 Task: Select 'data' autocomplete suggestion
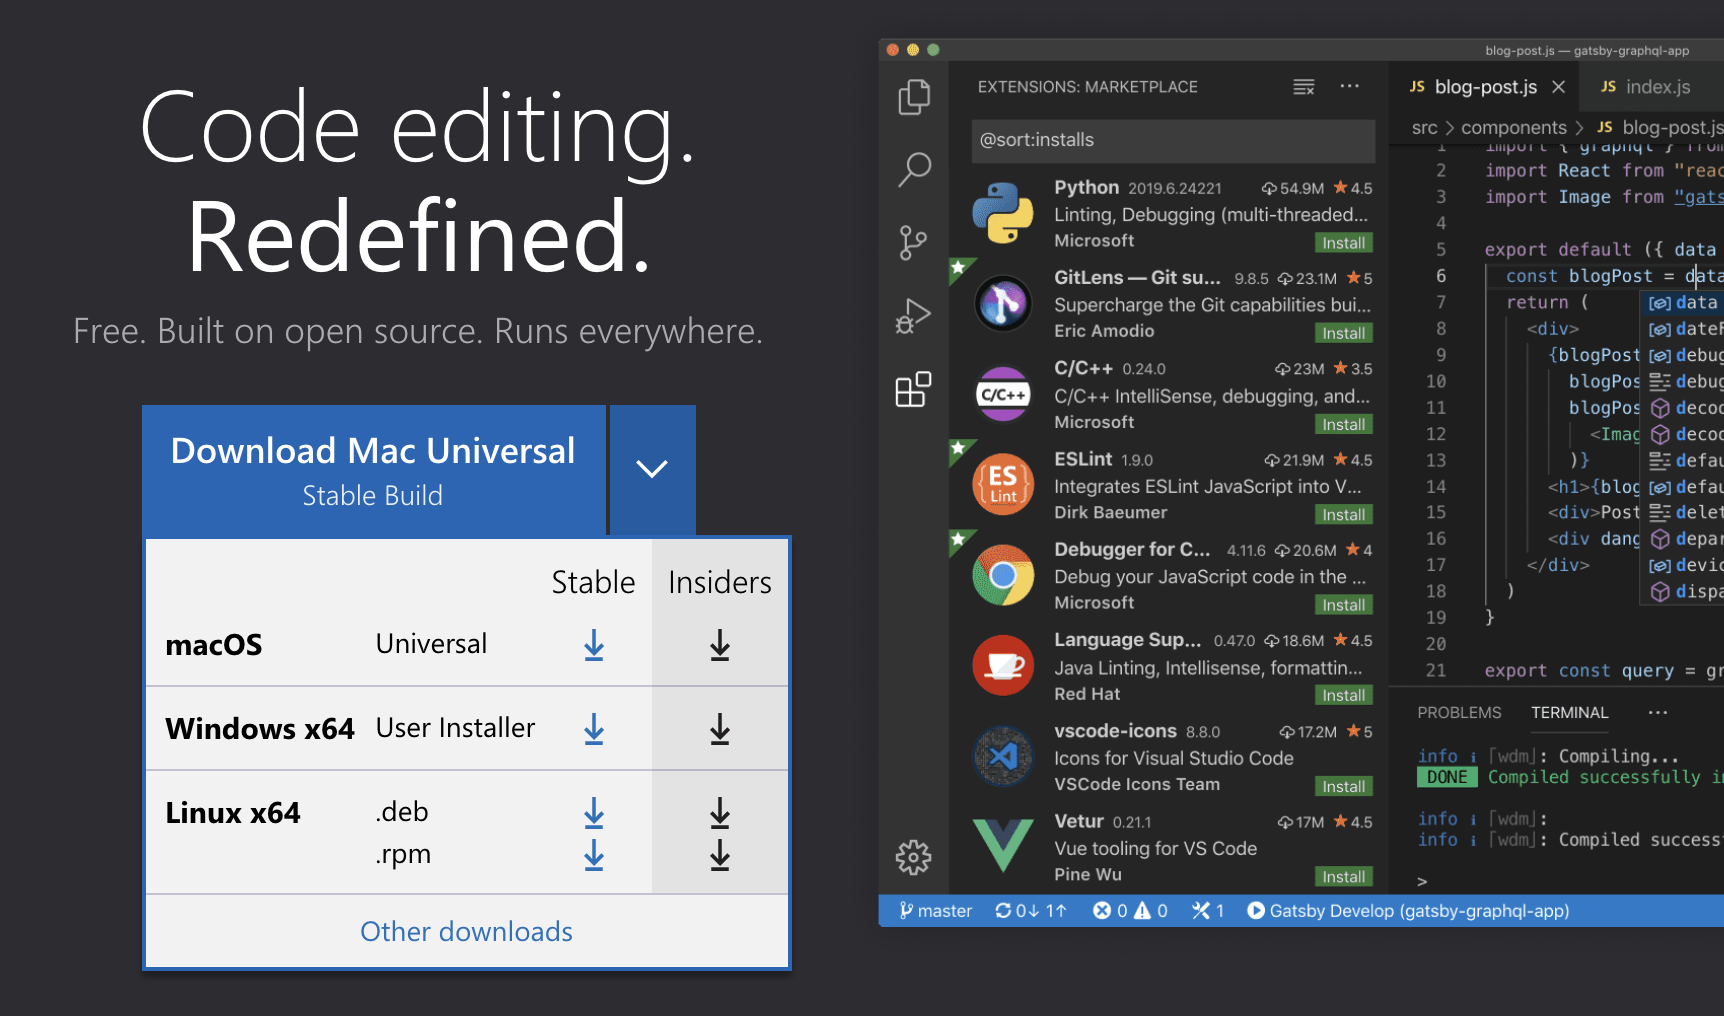(x=1684, y=302)
